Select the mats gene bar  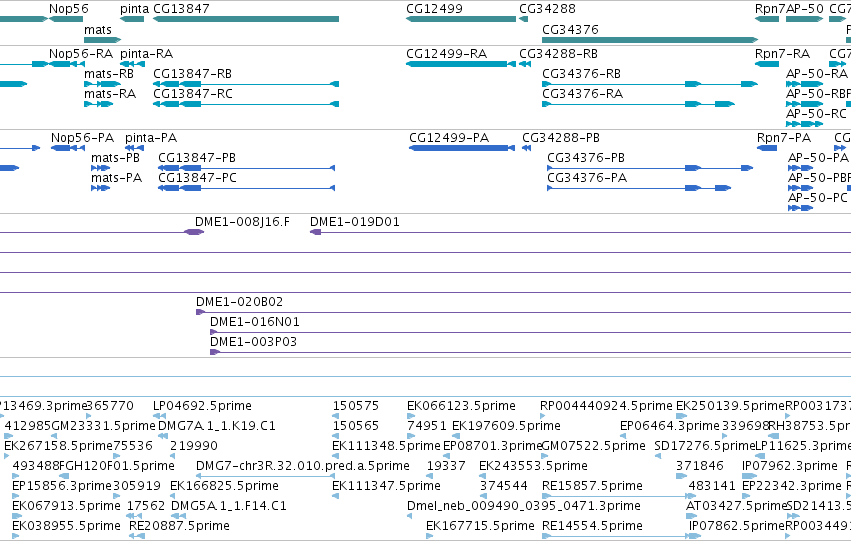(x=103, y=40)
